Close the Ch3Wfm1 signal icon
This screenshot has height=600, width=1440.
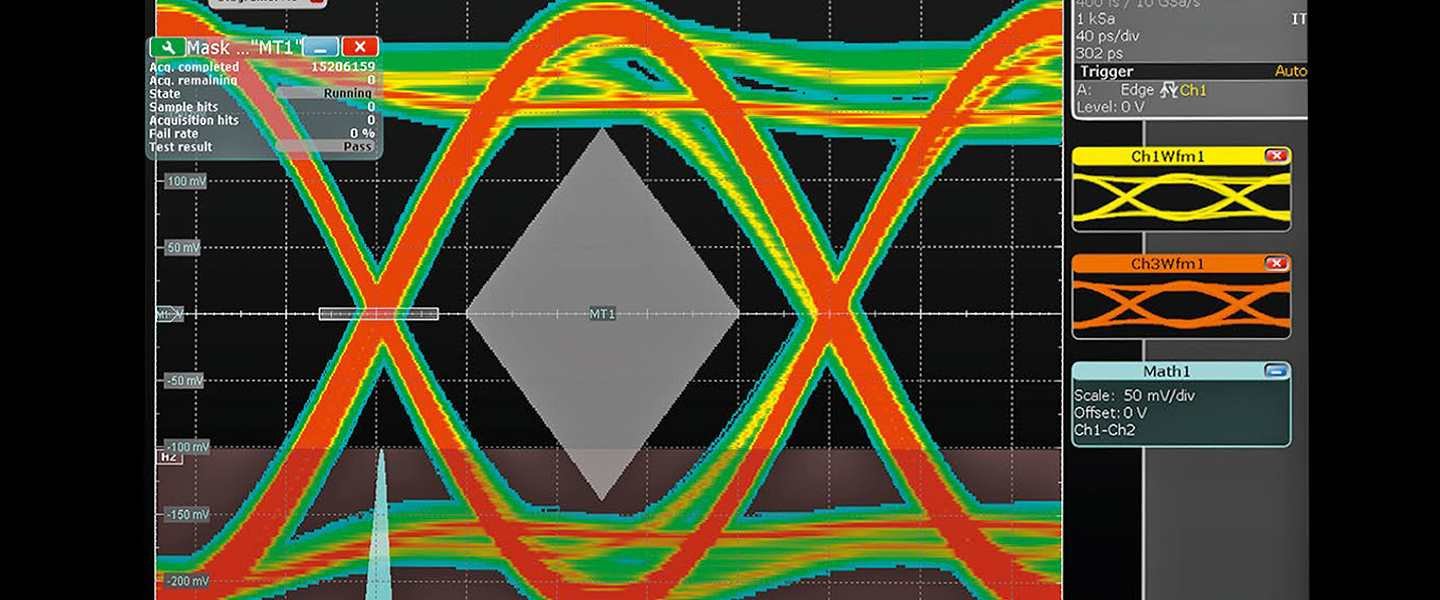point(1275,264)
